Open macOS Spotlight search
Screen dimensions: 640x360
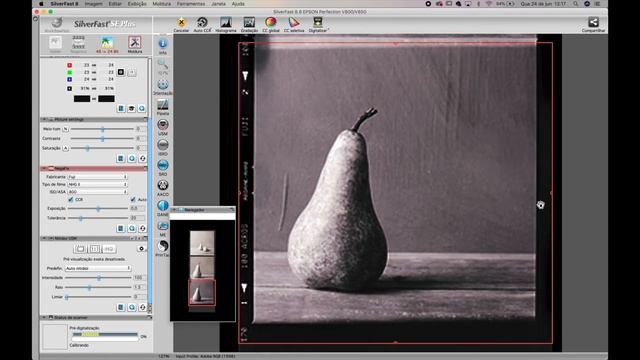pos(576,4)
